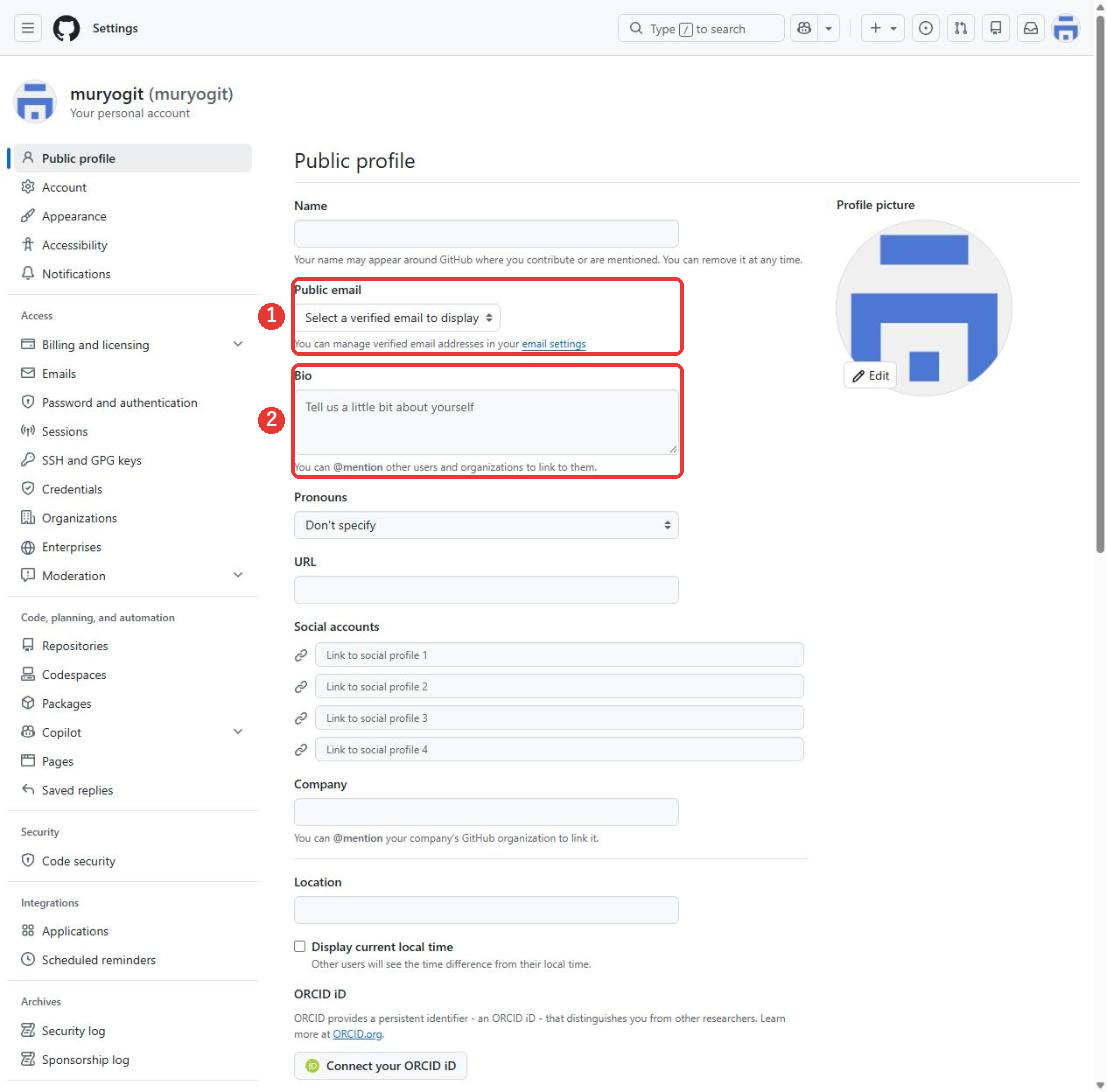Expand the Copilot sidebar chevron
This screenshot has width=1107, height=1092.
click(x=238, y=732)
